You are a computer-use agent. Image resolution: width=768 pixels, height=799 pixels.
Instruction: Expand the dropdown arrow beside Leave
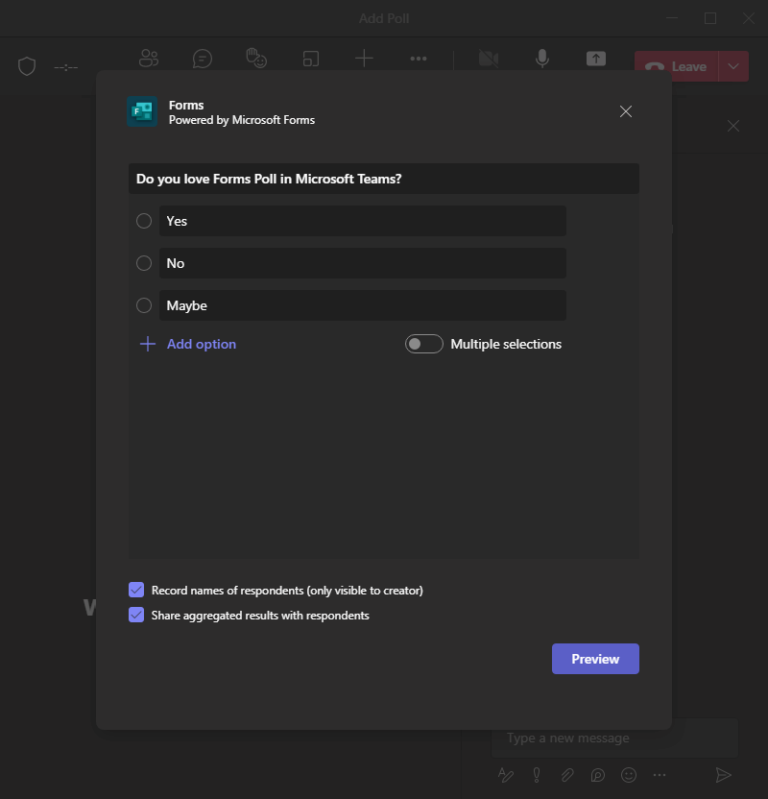734,67
